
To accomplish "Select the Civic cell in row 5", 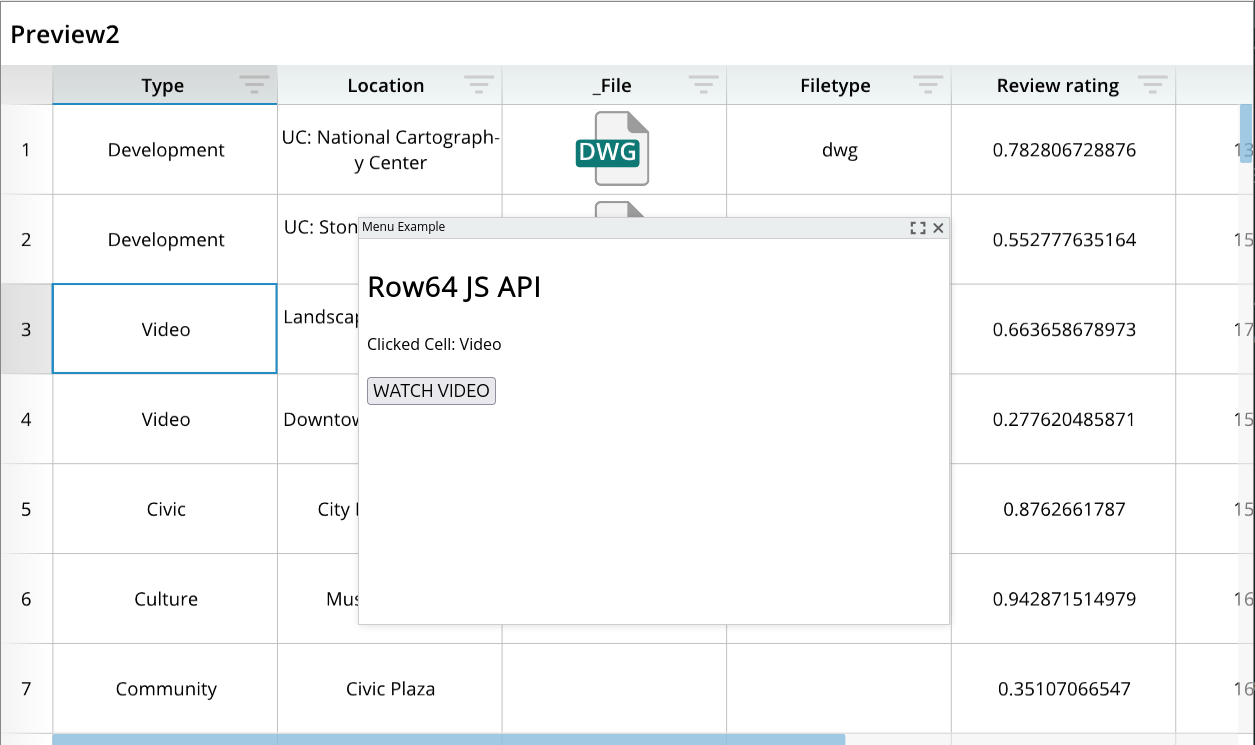I will [x=165, y=509].
